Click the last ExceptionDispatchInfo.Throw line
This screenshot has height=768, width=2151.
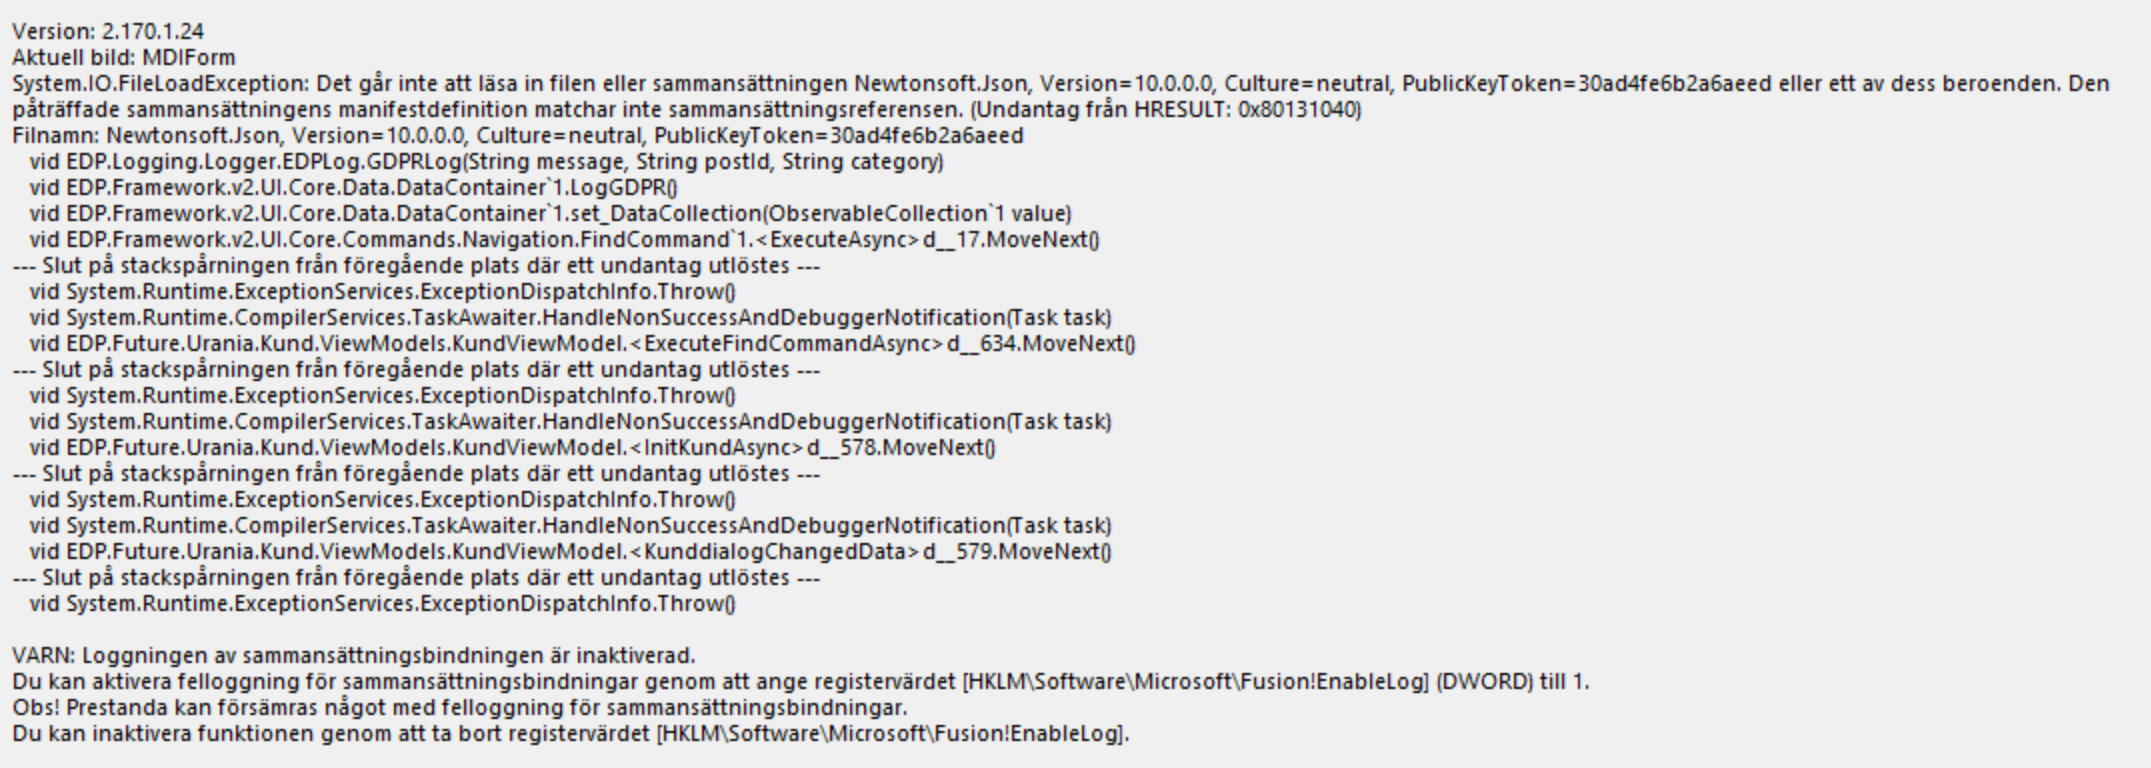click(382, 604)
